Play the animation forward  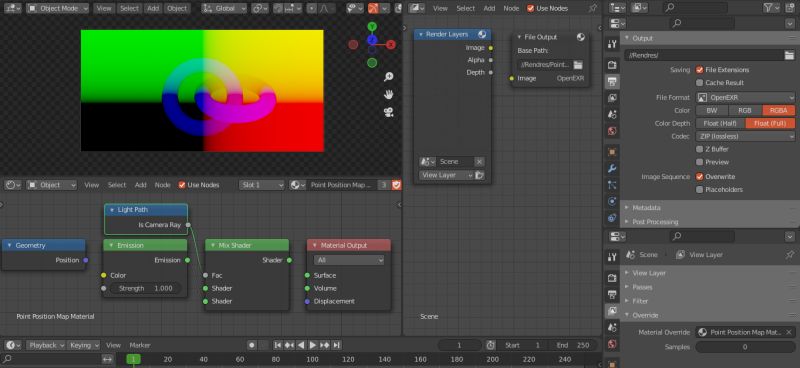click(313, 345)
